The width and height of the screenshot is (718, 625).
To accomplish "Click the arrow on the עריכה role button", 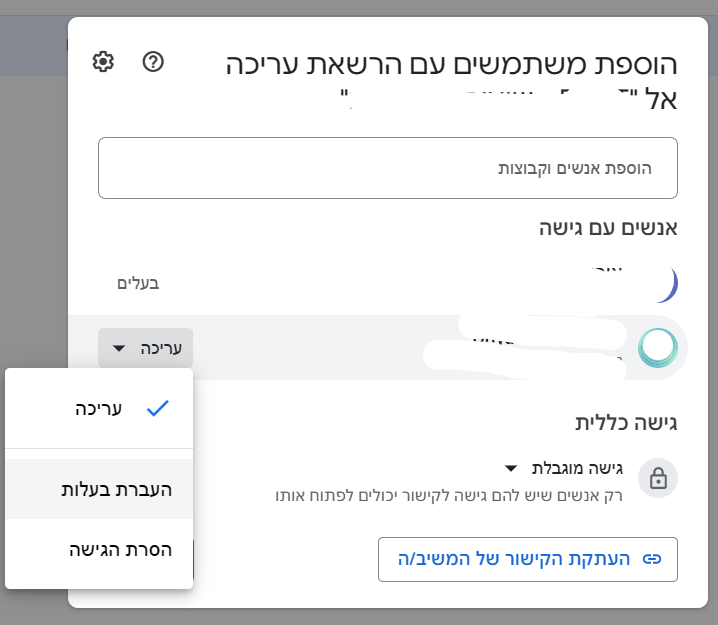I will [x=119, y=349].
